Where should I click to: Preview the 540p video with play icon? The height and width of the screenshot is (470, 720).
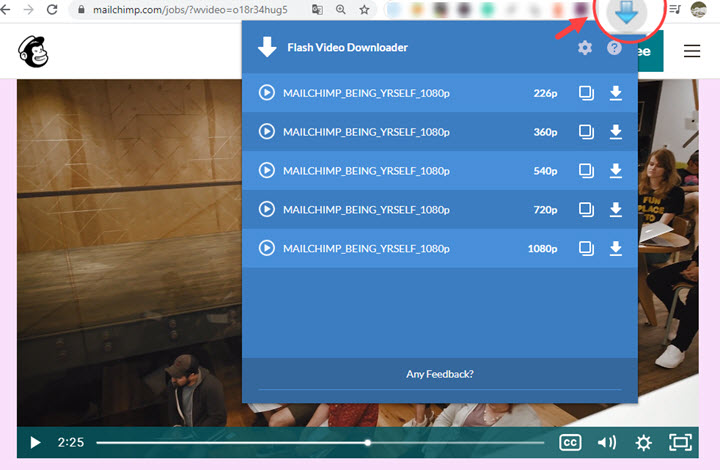266,171
